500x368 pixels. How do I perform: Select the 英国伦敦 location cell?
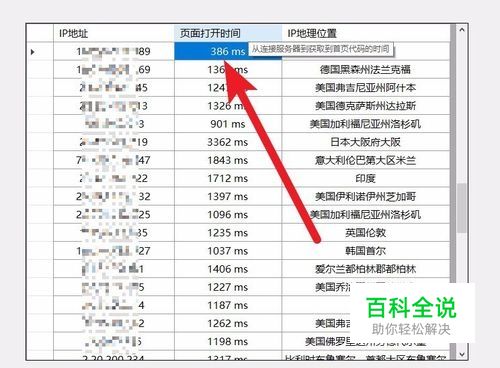coord(366,233)
